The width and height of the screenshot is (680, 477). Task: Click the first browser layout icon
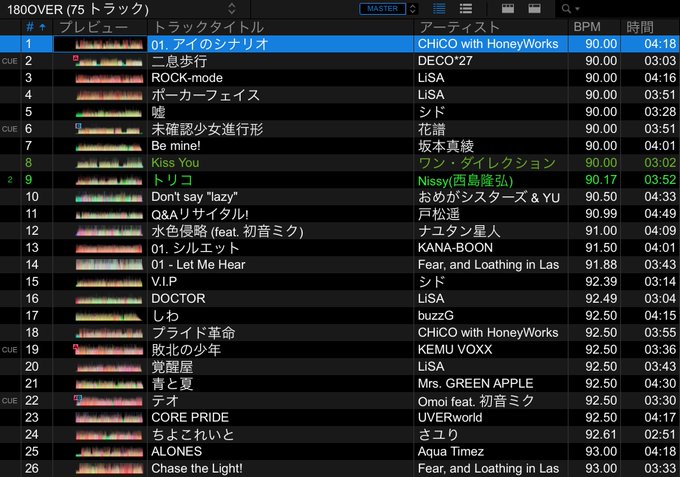508,8
